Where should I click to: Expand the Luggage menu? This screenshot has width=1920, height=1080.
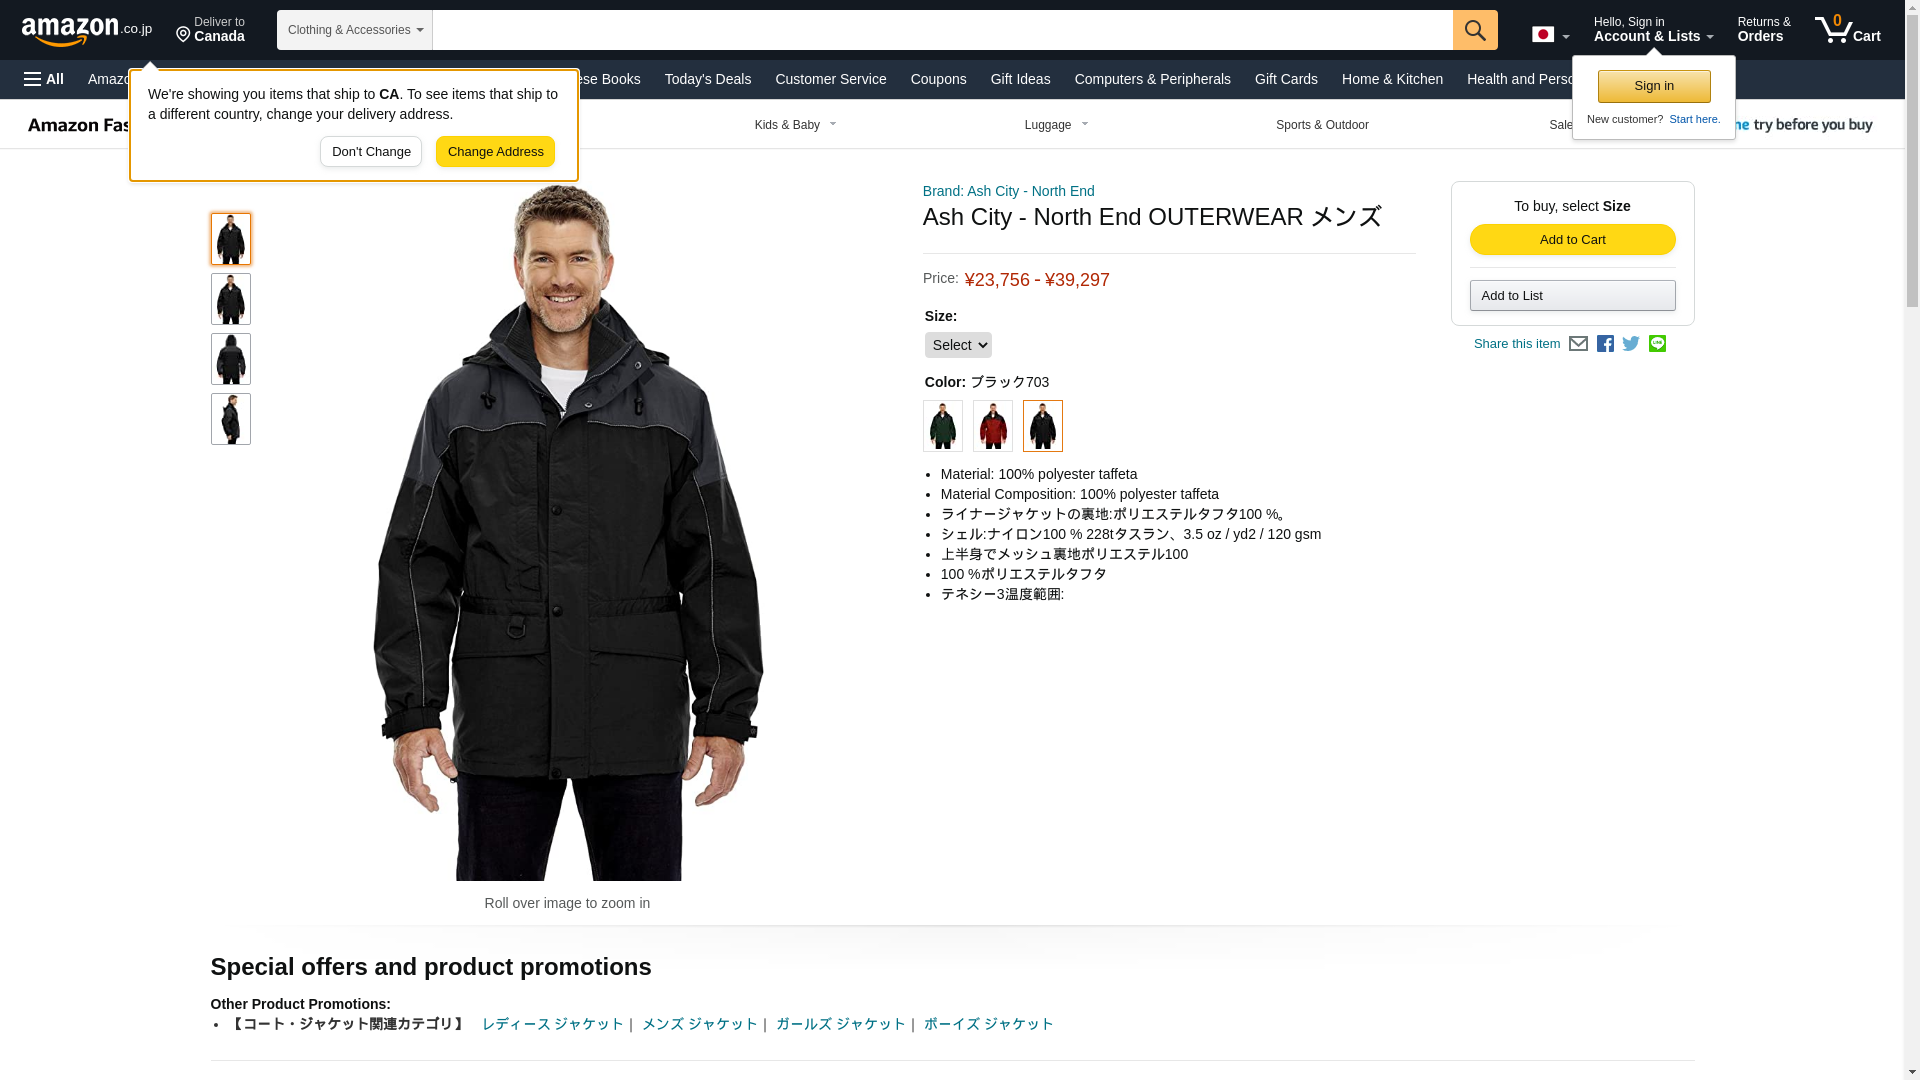click(x=1056, y=125)
